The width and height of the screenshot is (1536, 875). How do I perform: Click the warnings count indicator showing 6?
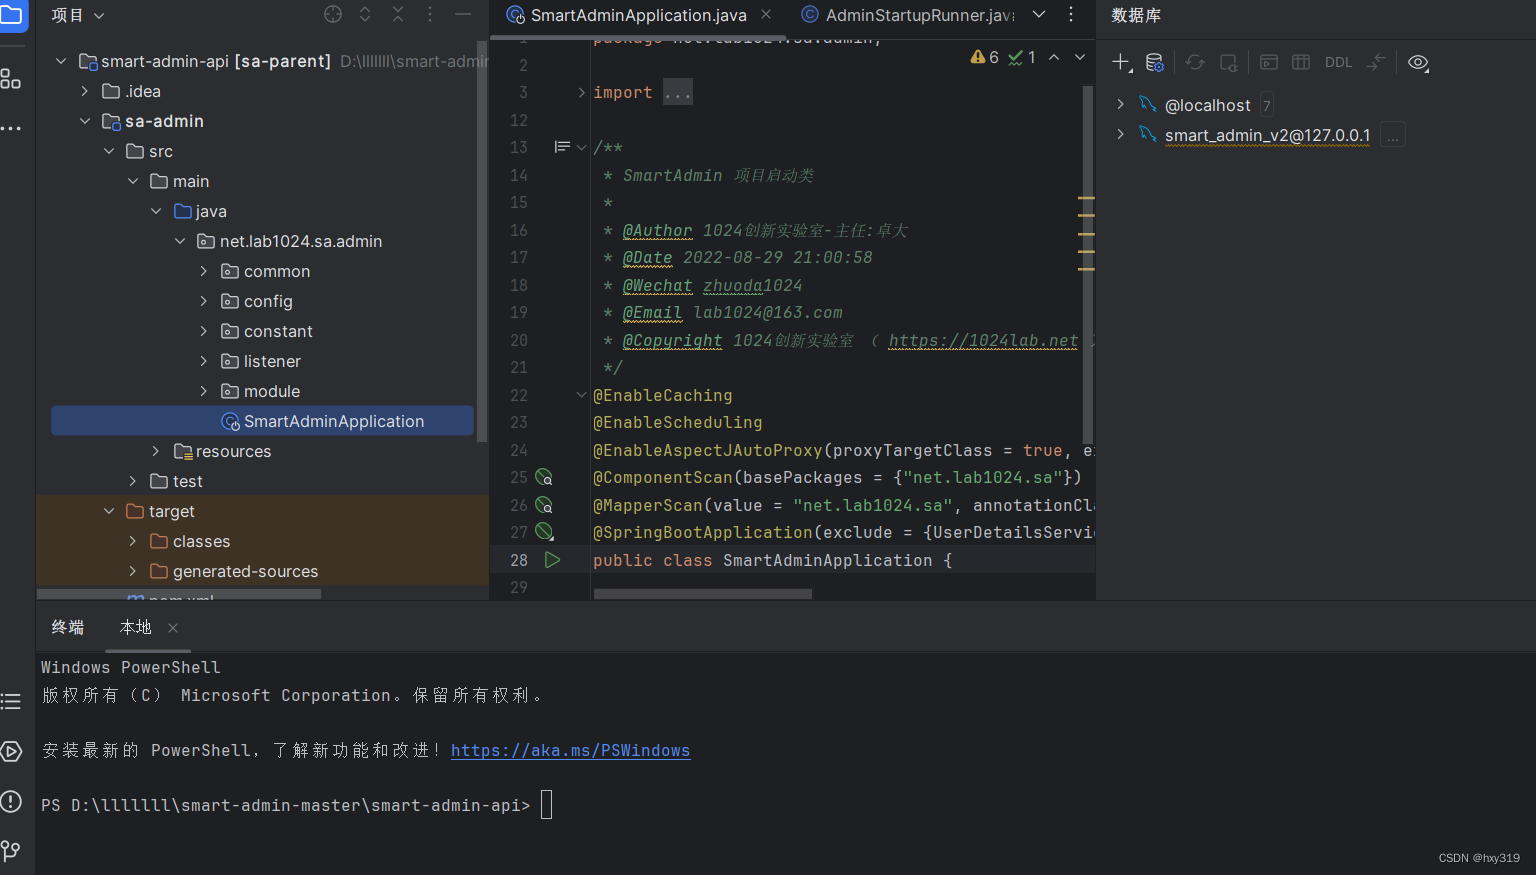click(x=985, y=58)
